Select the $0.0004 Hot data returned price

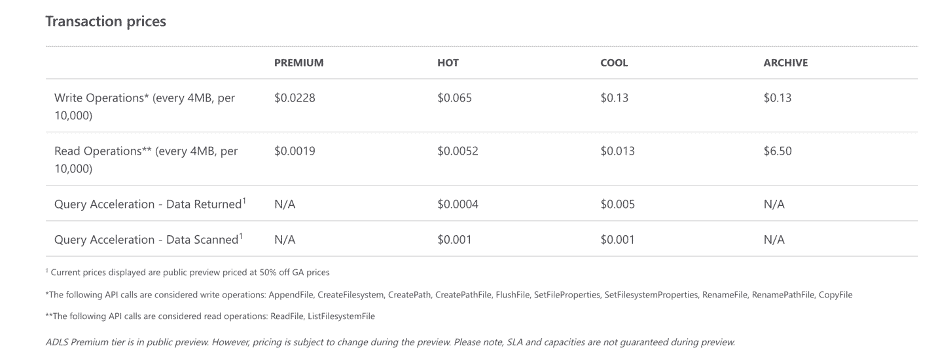457,204
